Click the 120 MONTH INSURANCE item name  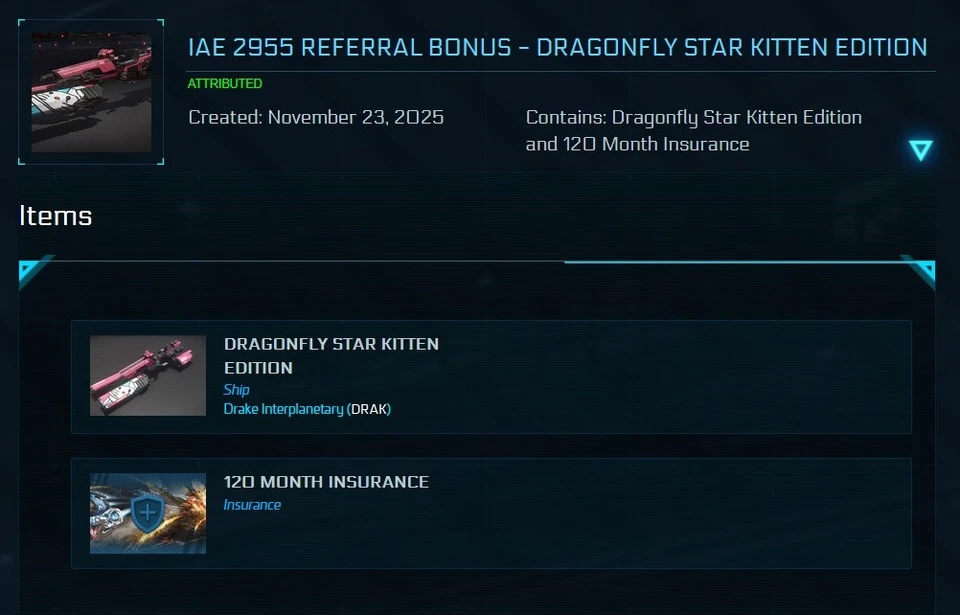tap(324, 481)
